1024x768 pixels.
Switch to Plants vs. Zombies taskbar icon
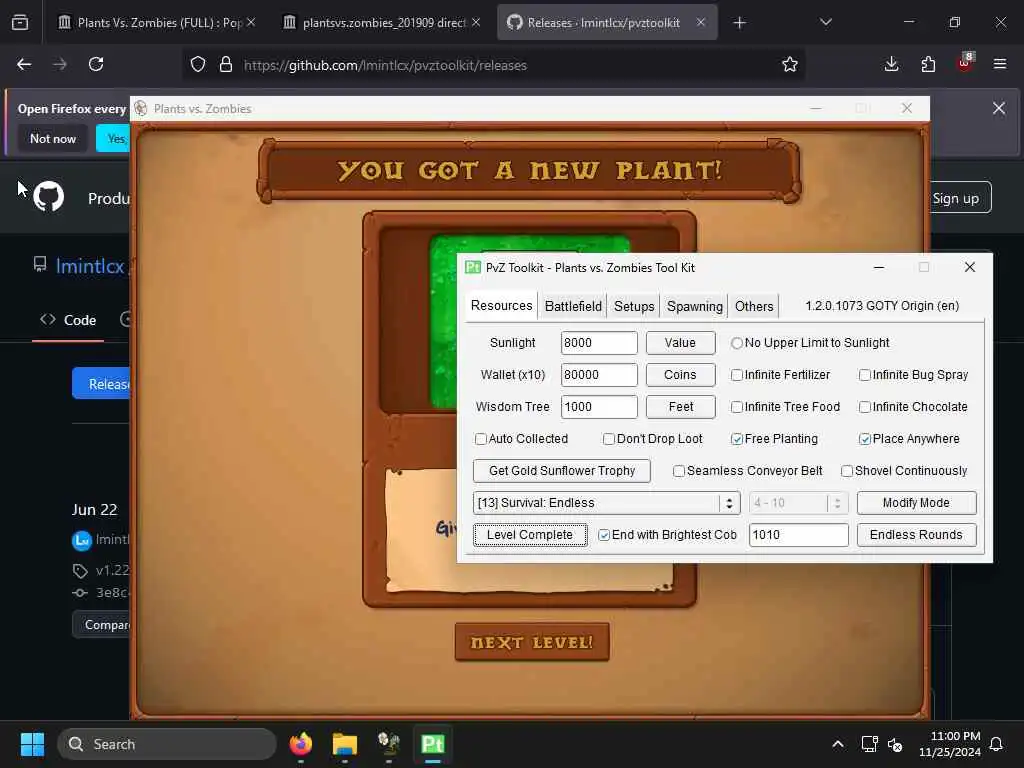pyautogui.click(x=389, y=744)
